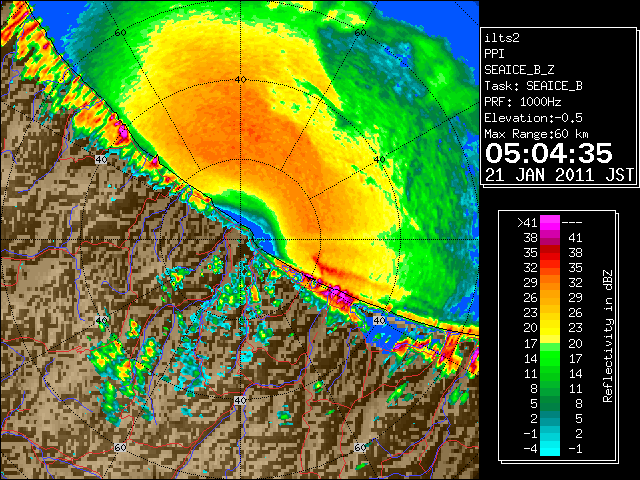Click the "Reflectivity in dBZ" legend title
Image resolution: width=640 pixels, height=480 pixels.
(608, 336)
